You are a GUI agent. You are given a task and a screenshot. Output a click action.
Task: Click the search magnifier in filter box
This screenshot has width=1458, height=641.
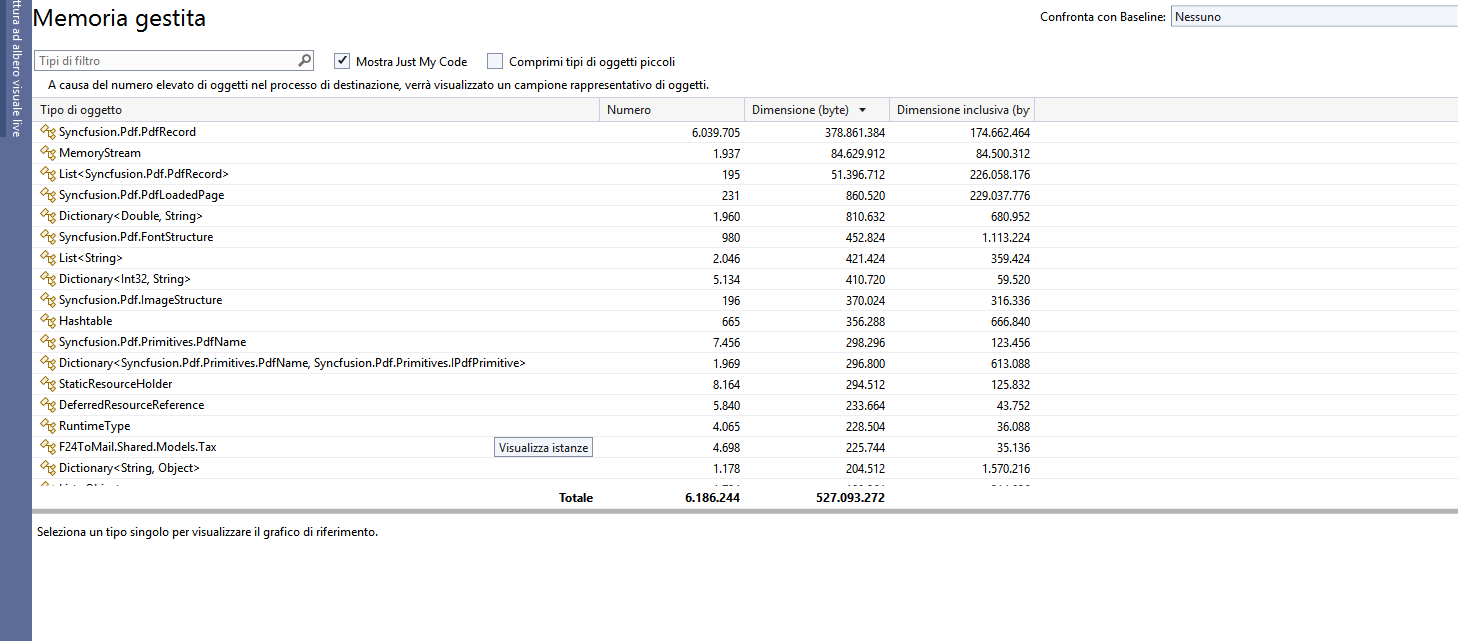305,61
